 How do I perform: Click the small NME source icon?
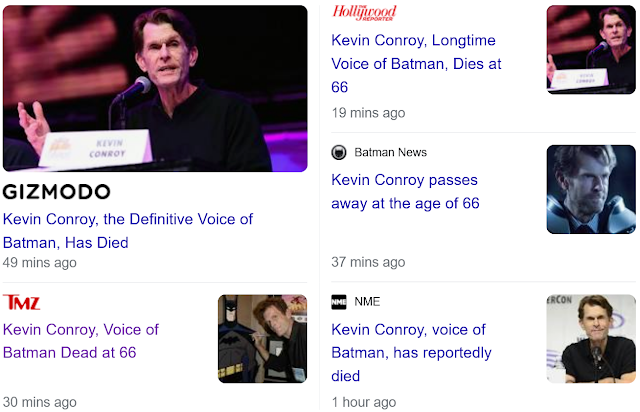pos(339,301)
